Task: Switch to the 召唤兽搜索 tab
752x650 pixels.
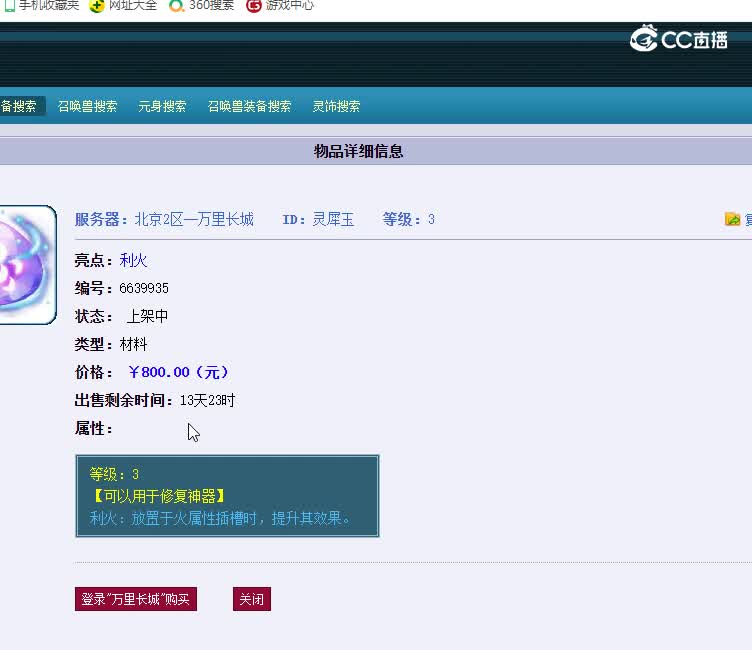Action: click(x=87, y=106)
